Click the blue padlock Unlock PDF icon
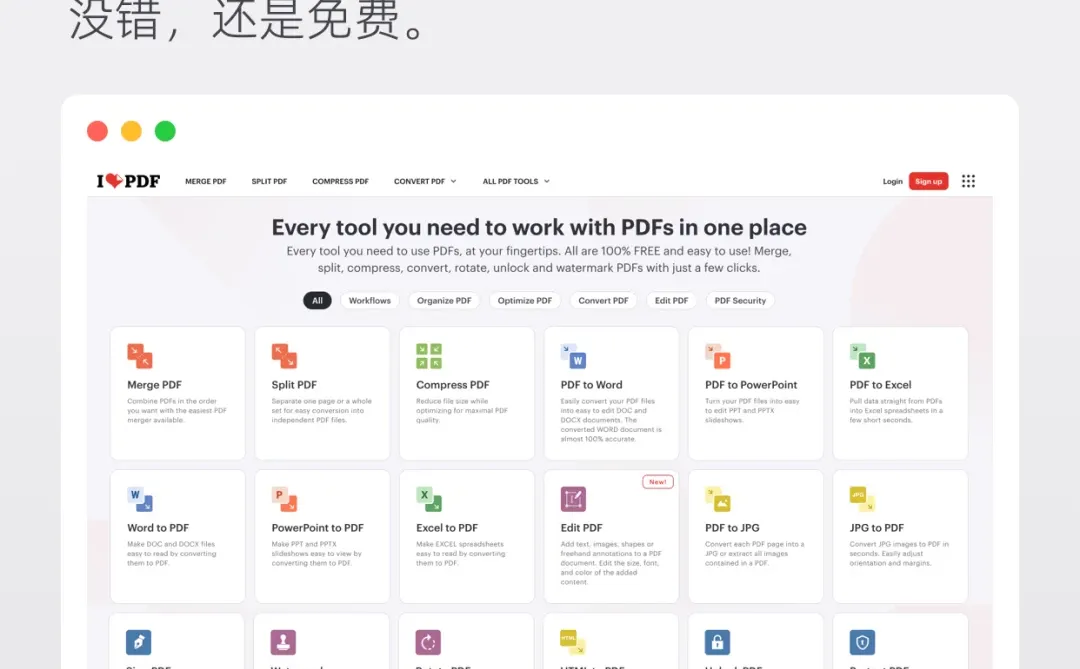This screenshot has width=1080, height=669. click(717, 642)
